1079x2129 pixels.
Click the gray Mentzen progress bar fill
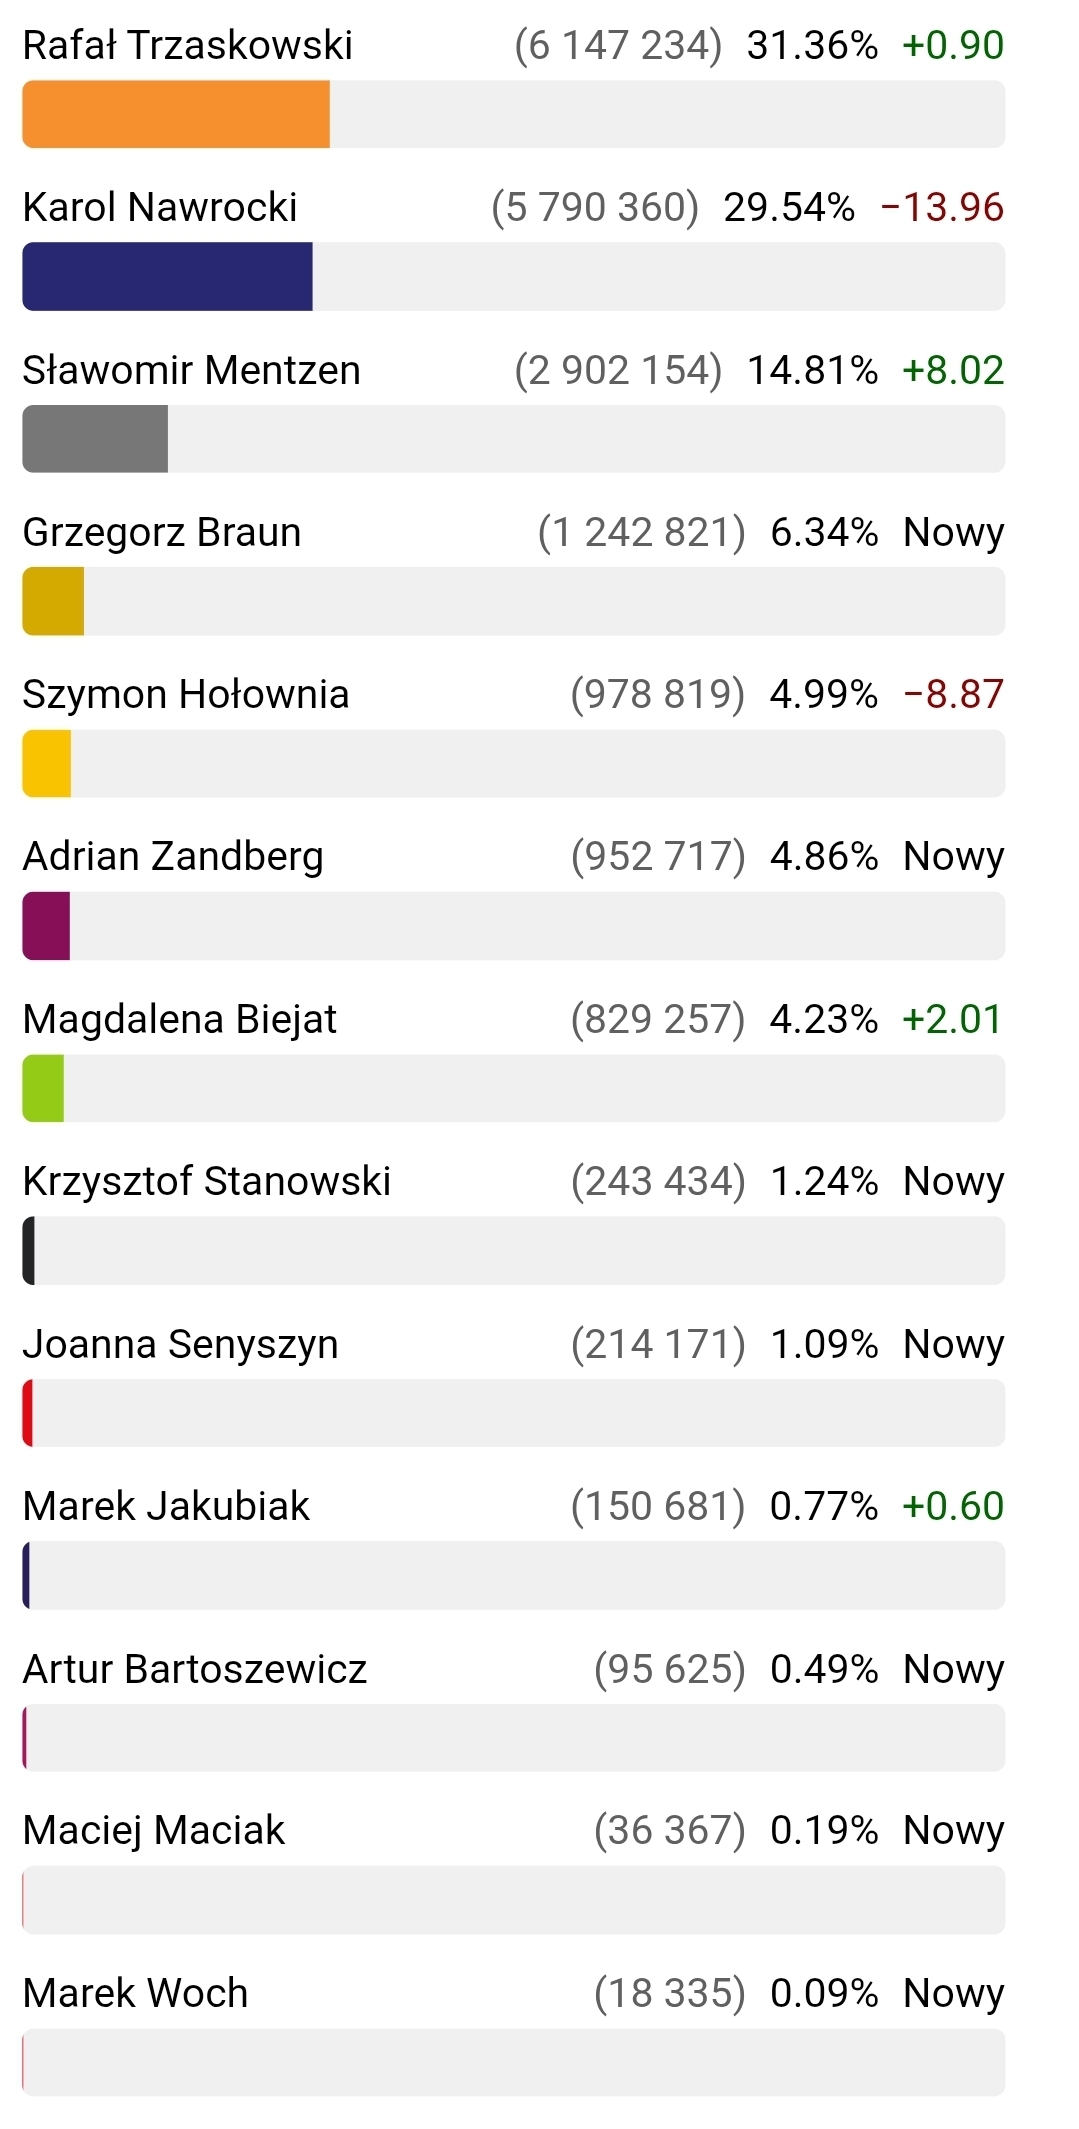pyautogui.click(x=95, y=438)
